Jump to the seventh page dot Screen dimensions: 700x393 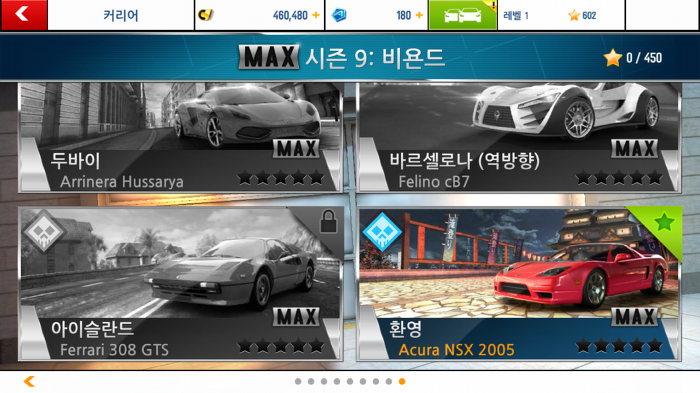click(376, 381)
